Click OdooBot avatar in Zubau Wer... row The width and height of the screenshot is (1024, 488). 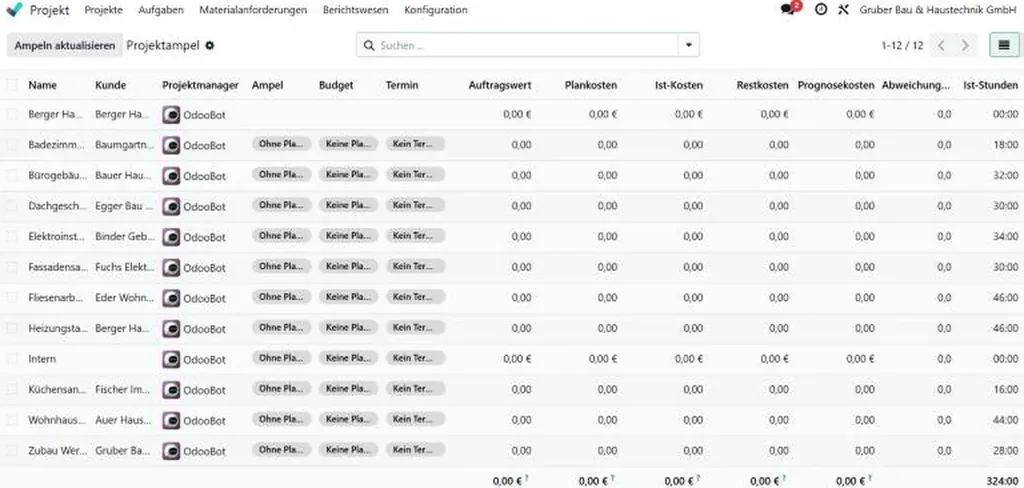[x=171, y=451]
